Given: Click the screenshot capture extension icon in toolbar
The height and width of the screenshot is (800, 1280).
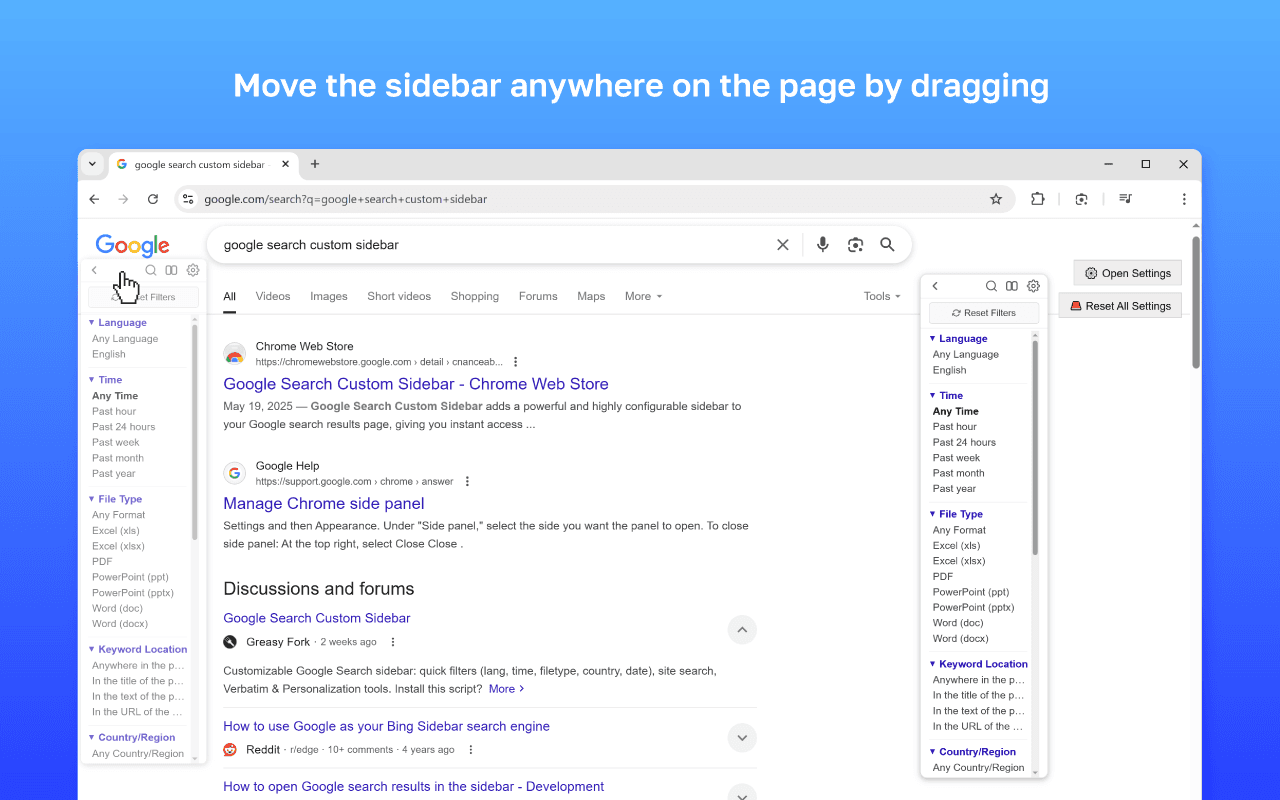Looking at the screenshot, I should click(x=1081, y=199).
